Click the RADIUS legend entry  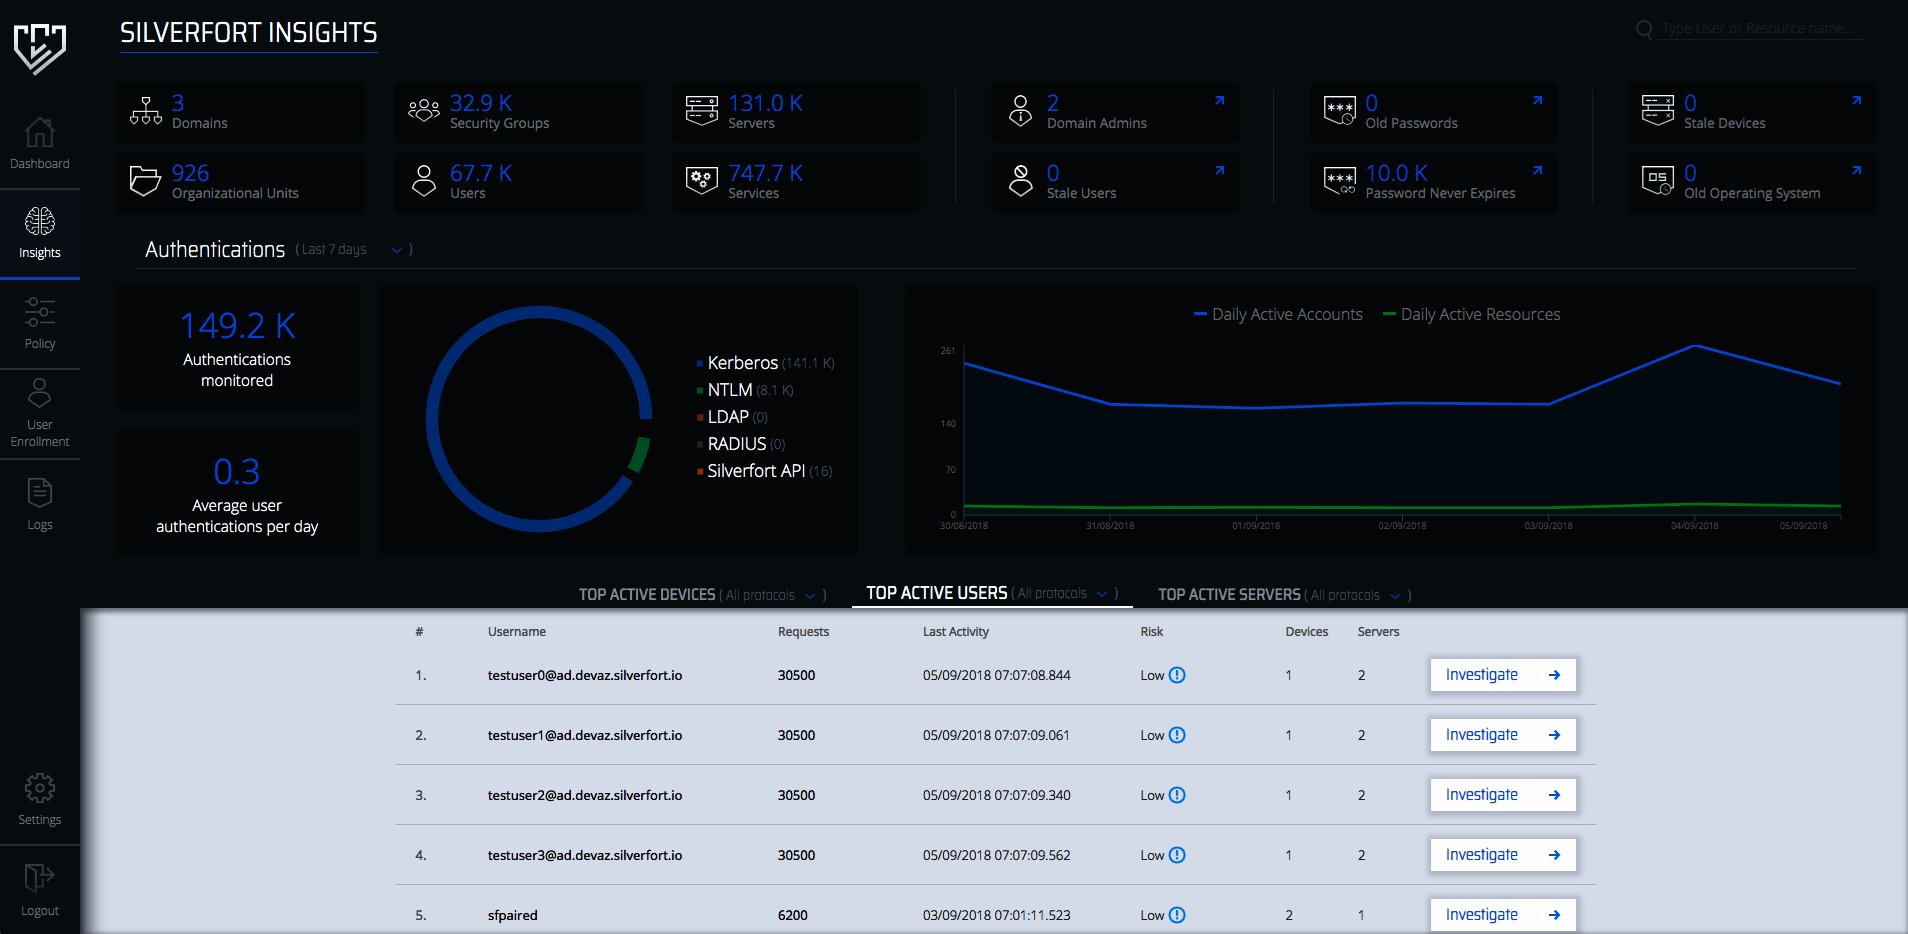point(741,444)
